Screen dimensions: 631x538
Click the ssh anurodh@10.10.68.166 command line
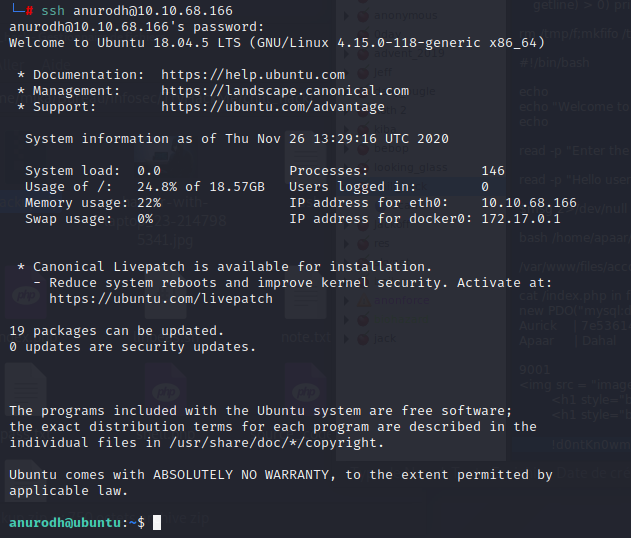137,11
